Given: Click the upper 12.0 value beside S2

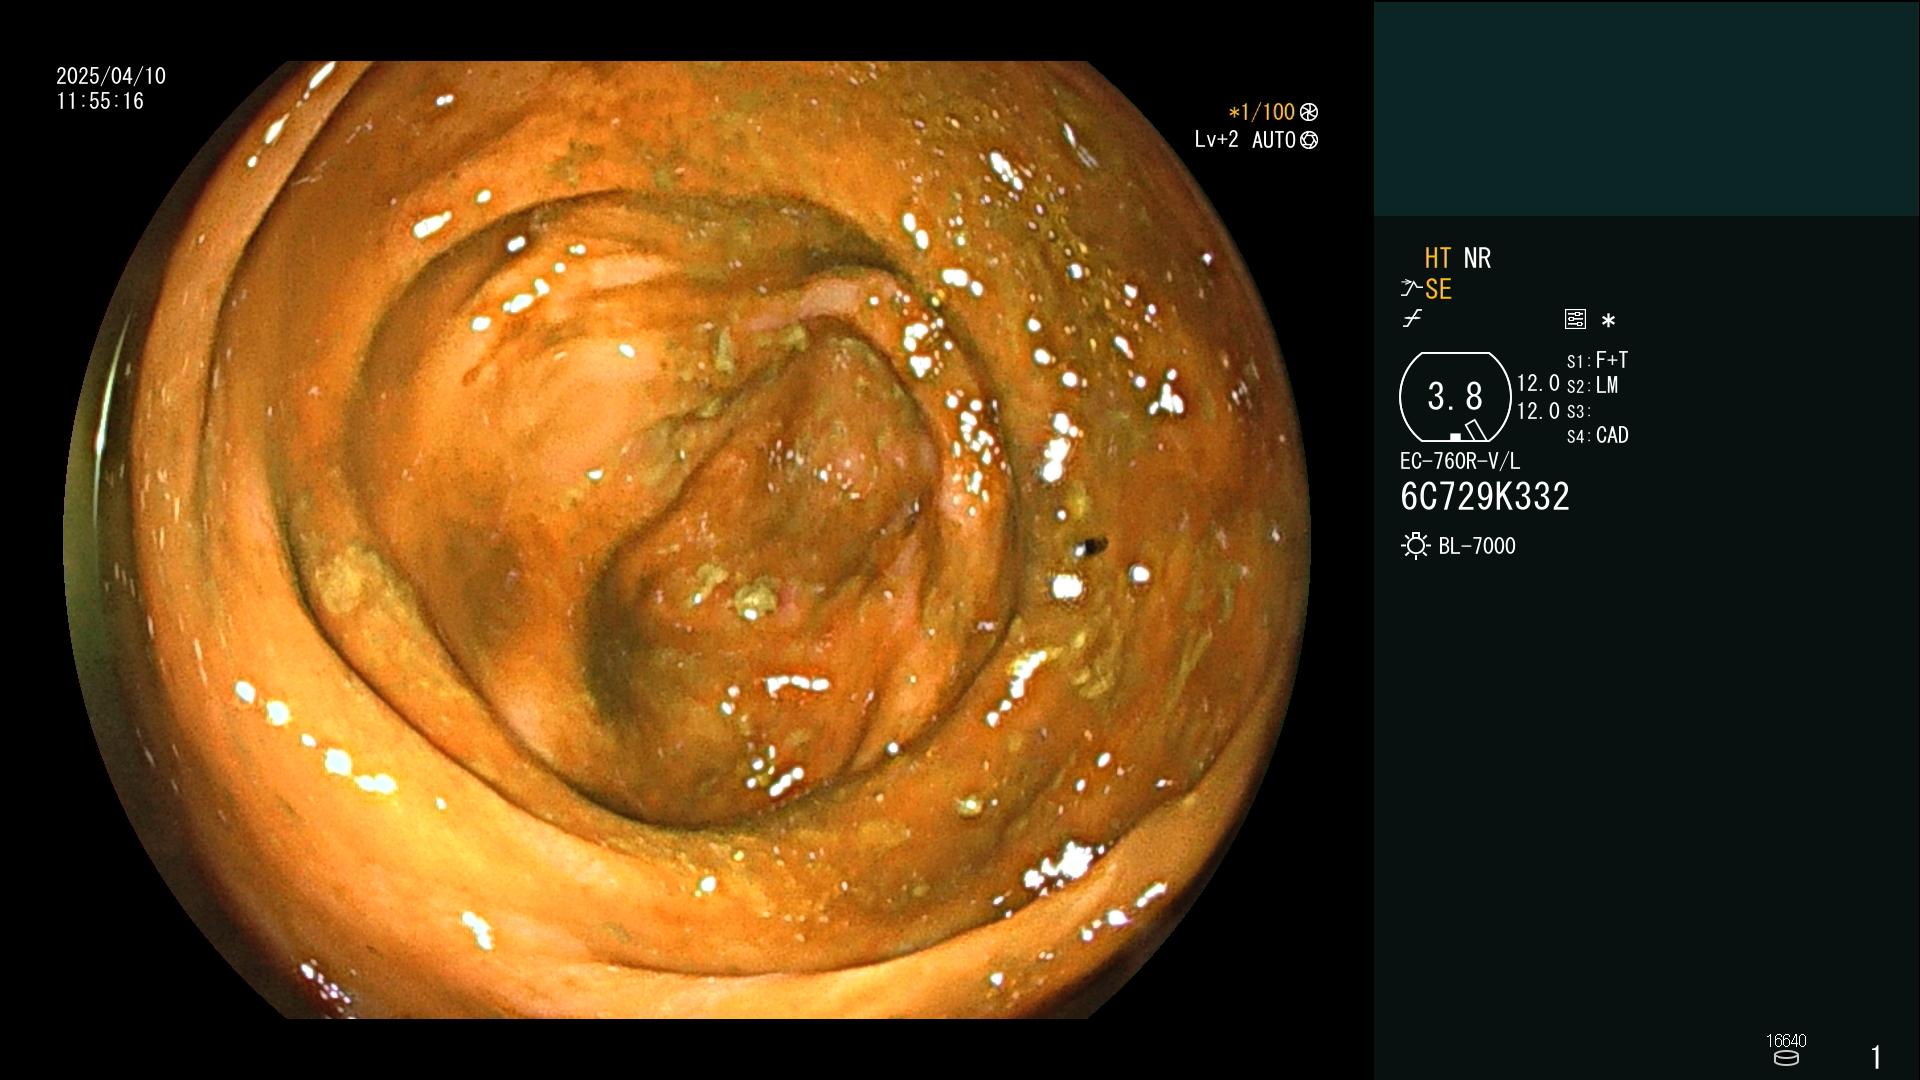Looking at the screenshot, I should [1538, 384].
